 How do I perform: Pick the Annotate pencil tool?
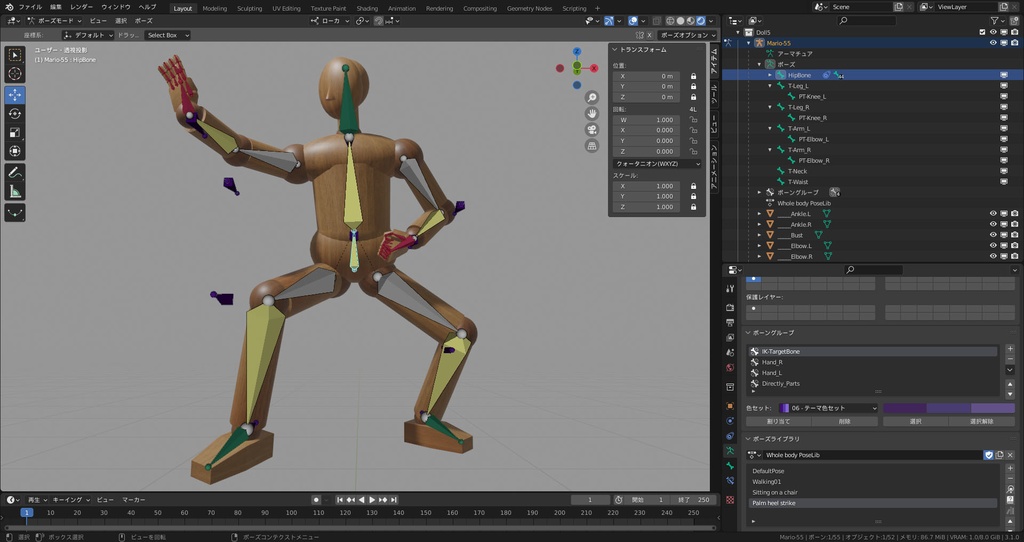pyautogui.click(x=15, y=172)
